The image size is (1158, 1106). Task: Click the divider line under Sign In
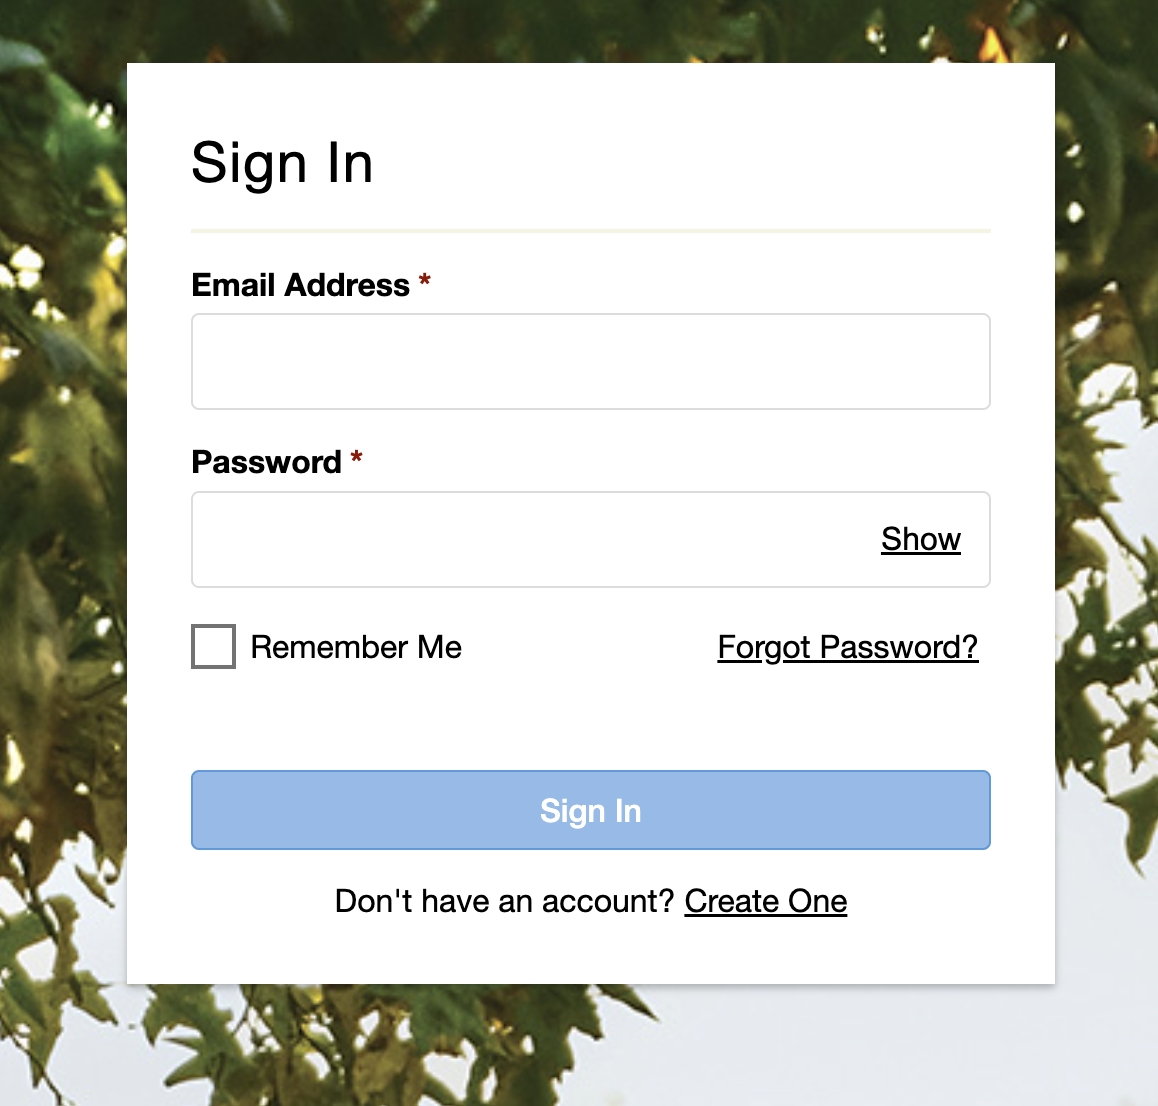point(590,231)
